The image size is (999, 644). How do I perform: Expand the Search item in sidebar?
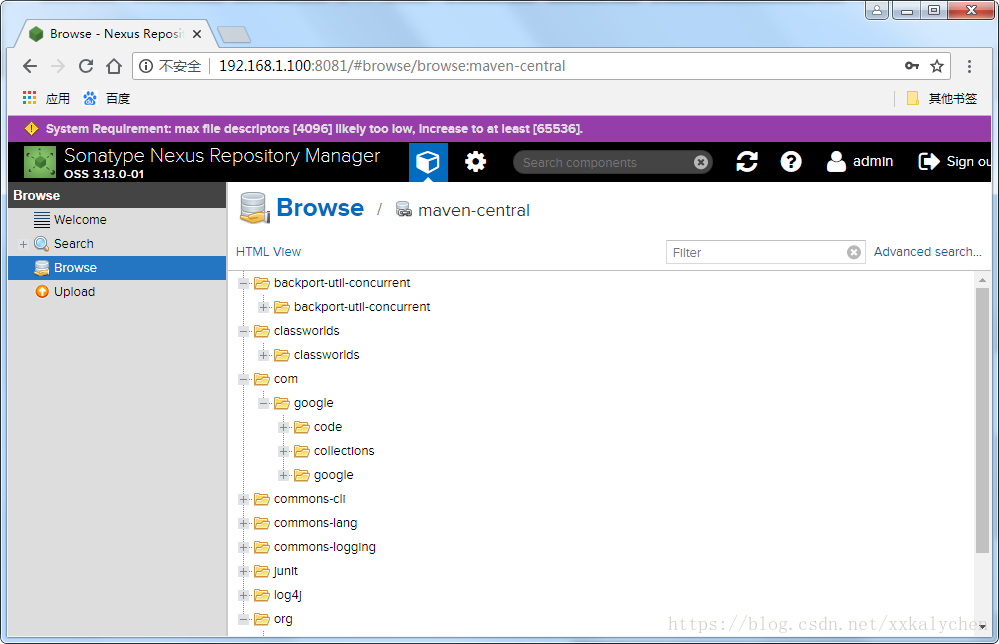coord(24,244)
